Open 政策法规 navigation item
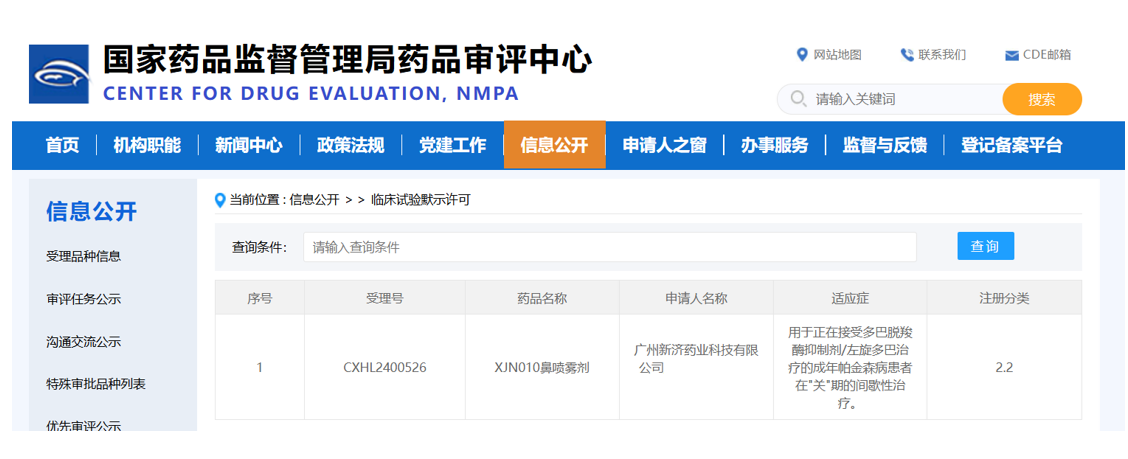Screen dimensions: 1128x459 [x=351, y=145]
